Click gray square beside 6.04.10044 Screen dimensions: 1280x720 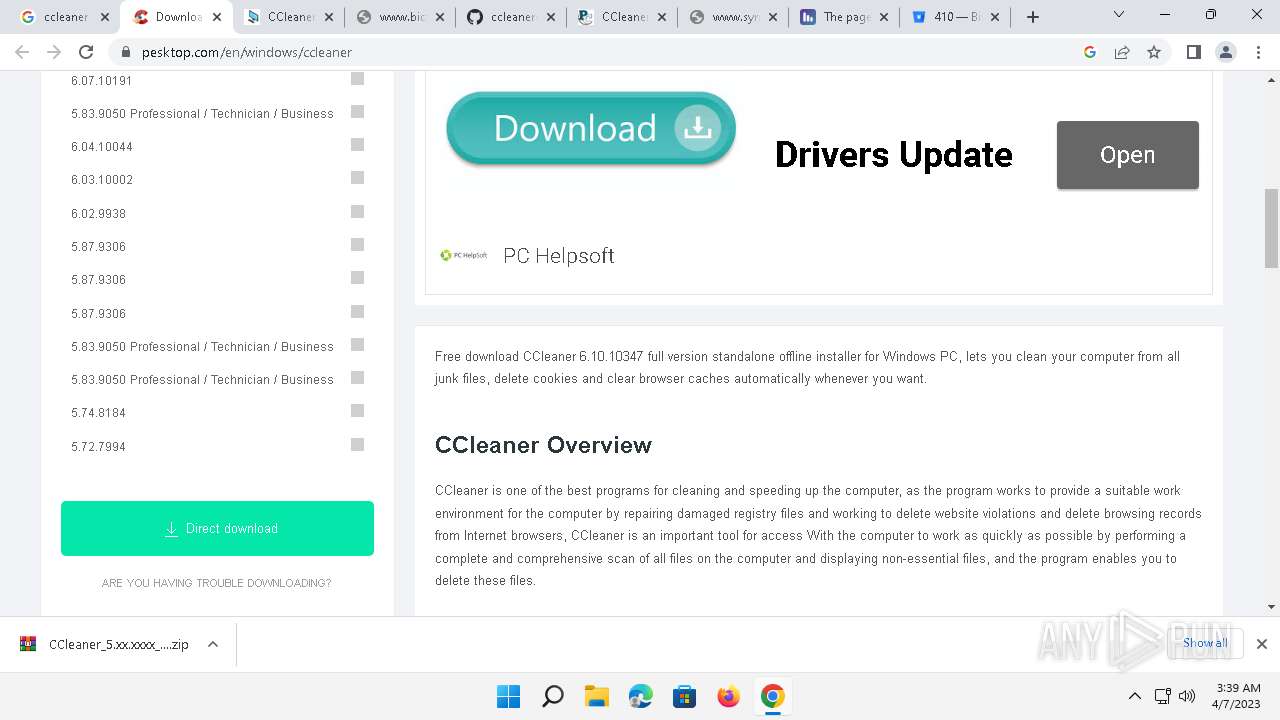pyautogui.click(x=357, y=145)
